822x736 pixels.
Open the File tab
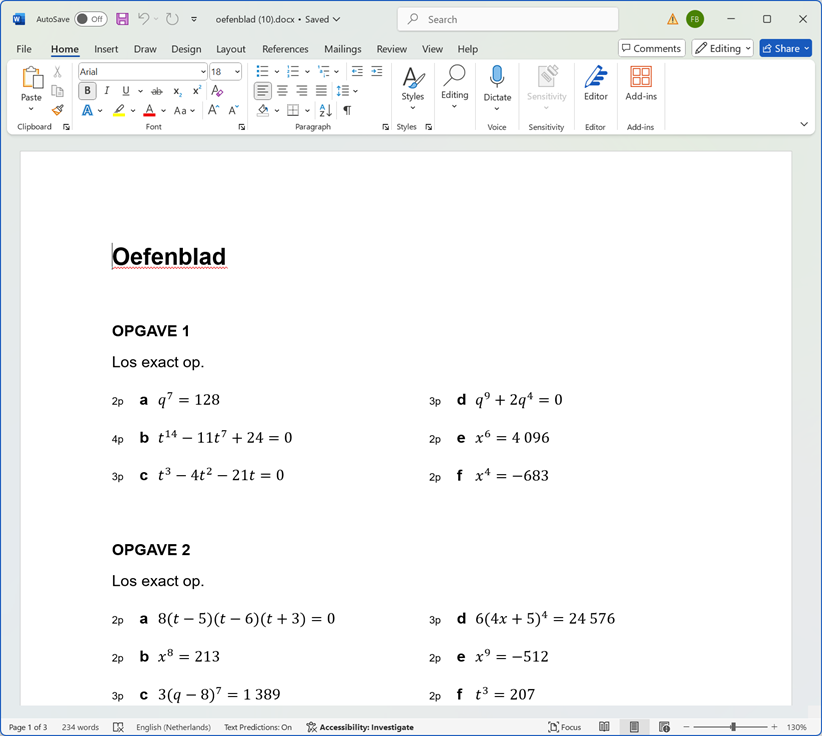point(24,49)
